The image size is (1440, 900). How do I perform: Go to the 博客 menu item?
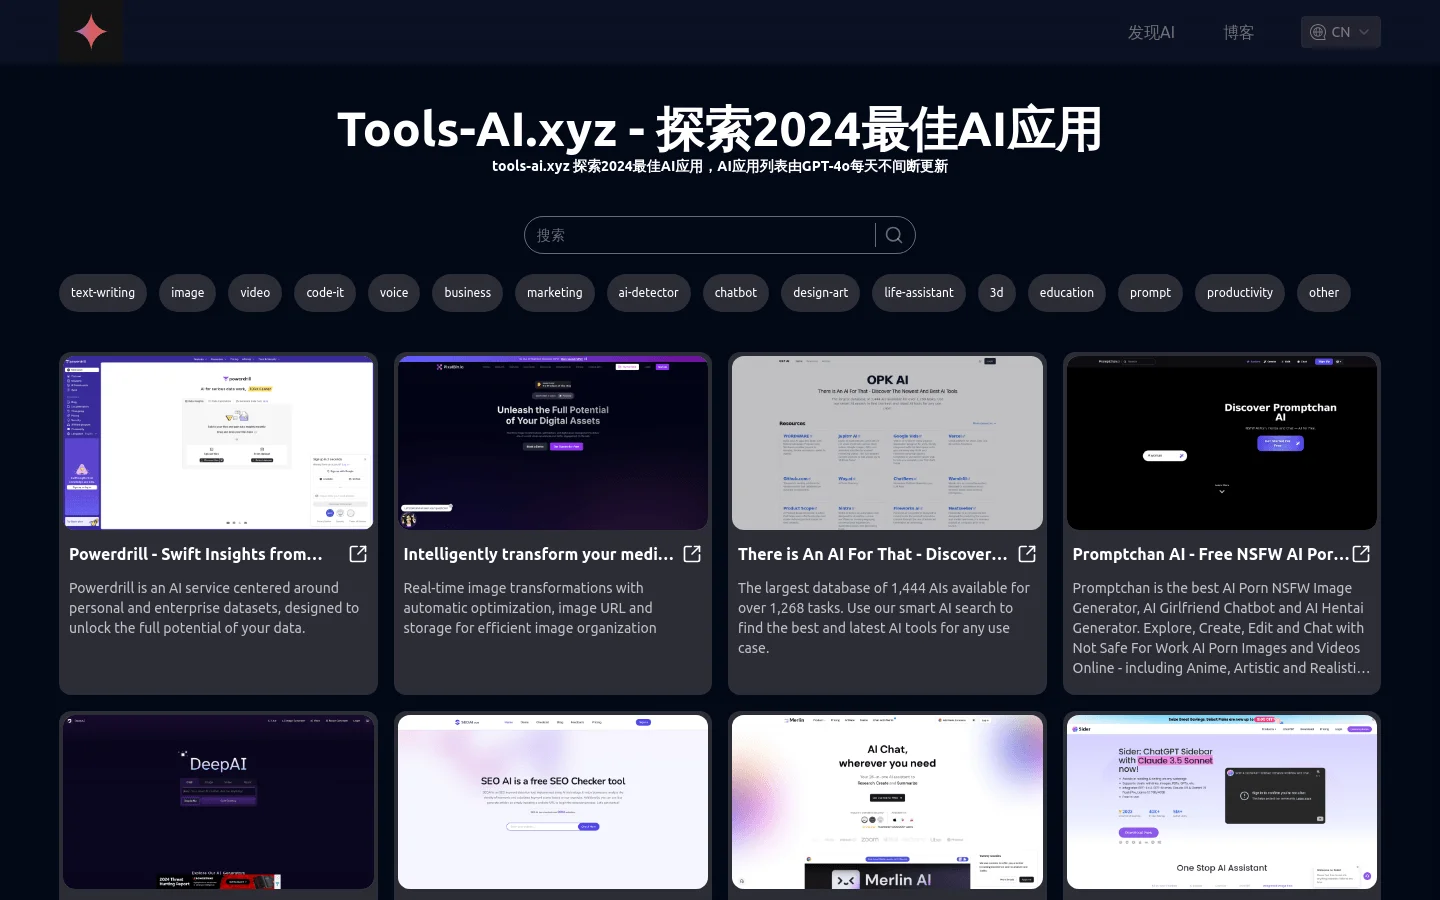1238,32
